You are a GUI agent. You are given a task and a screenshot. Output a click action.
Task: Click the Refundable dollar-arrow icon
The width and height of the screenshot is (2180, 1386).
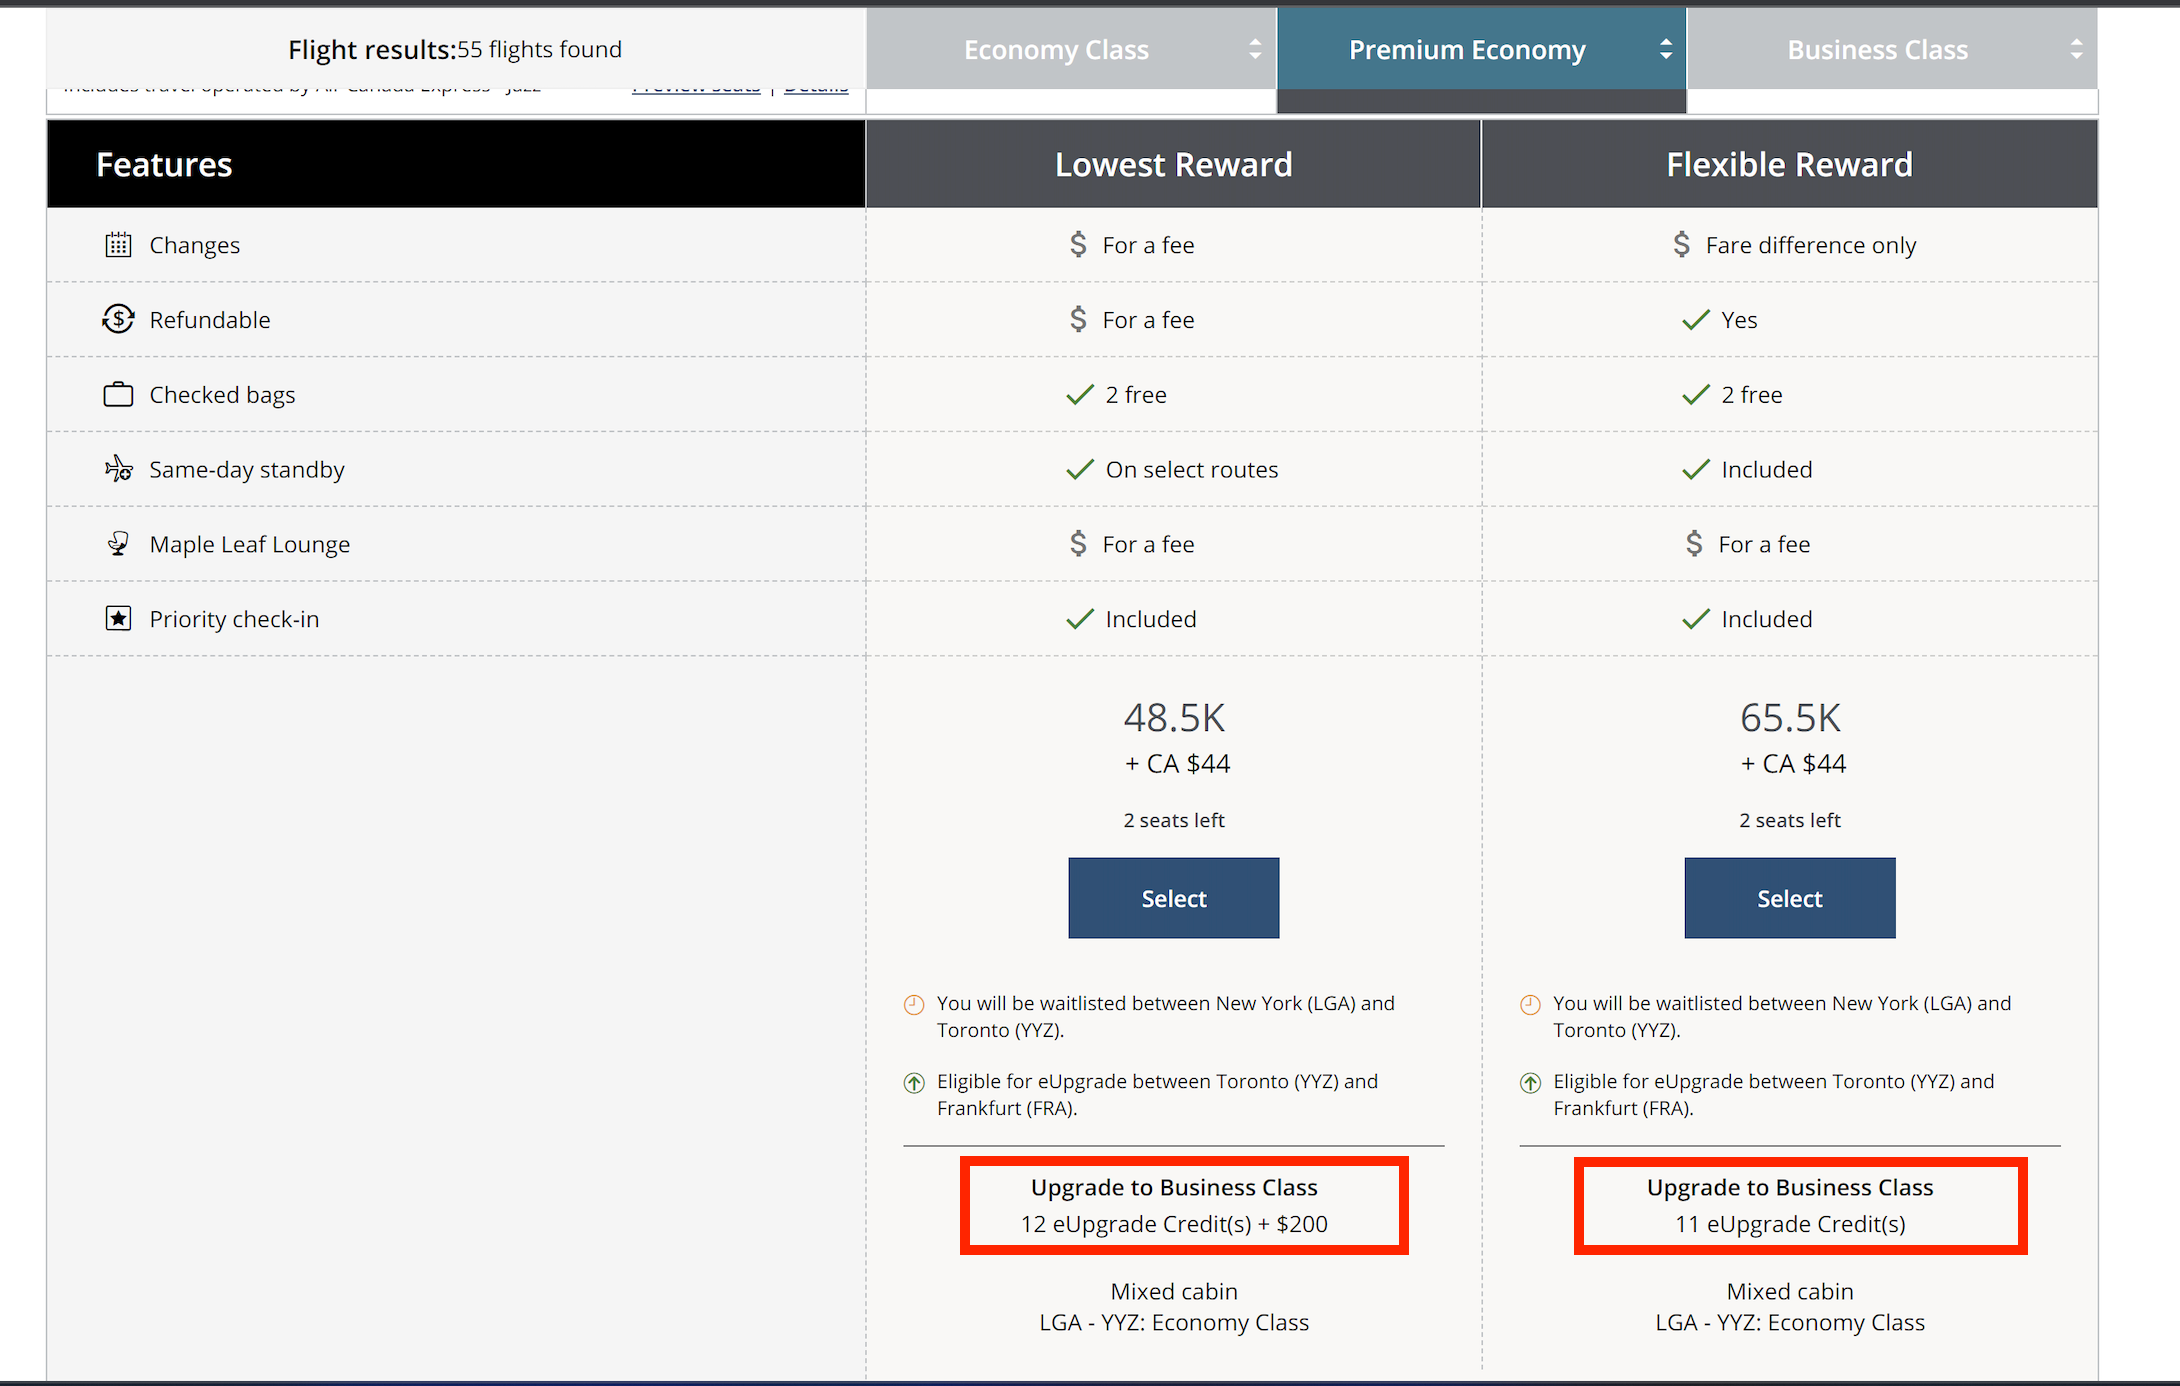pos(118,320)
